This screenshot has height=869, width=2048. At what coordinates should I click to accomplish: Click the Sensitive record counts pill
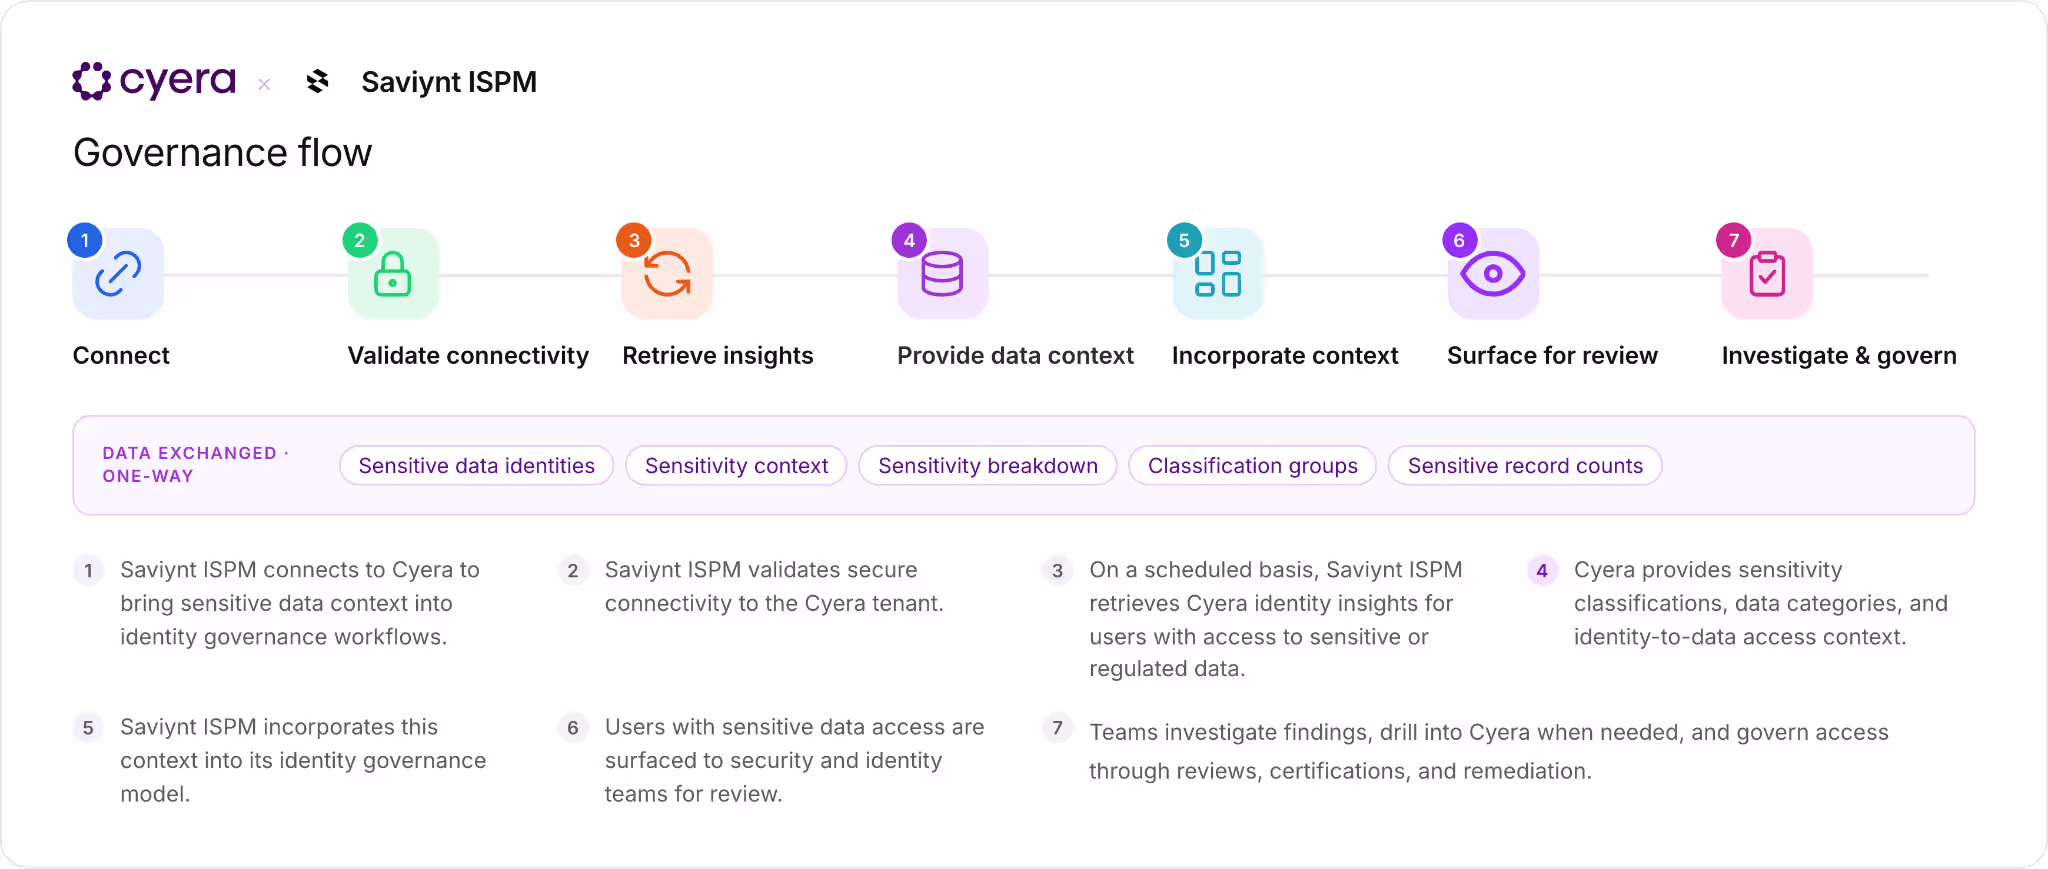coord(1525,466)
